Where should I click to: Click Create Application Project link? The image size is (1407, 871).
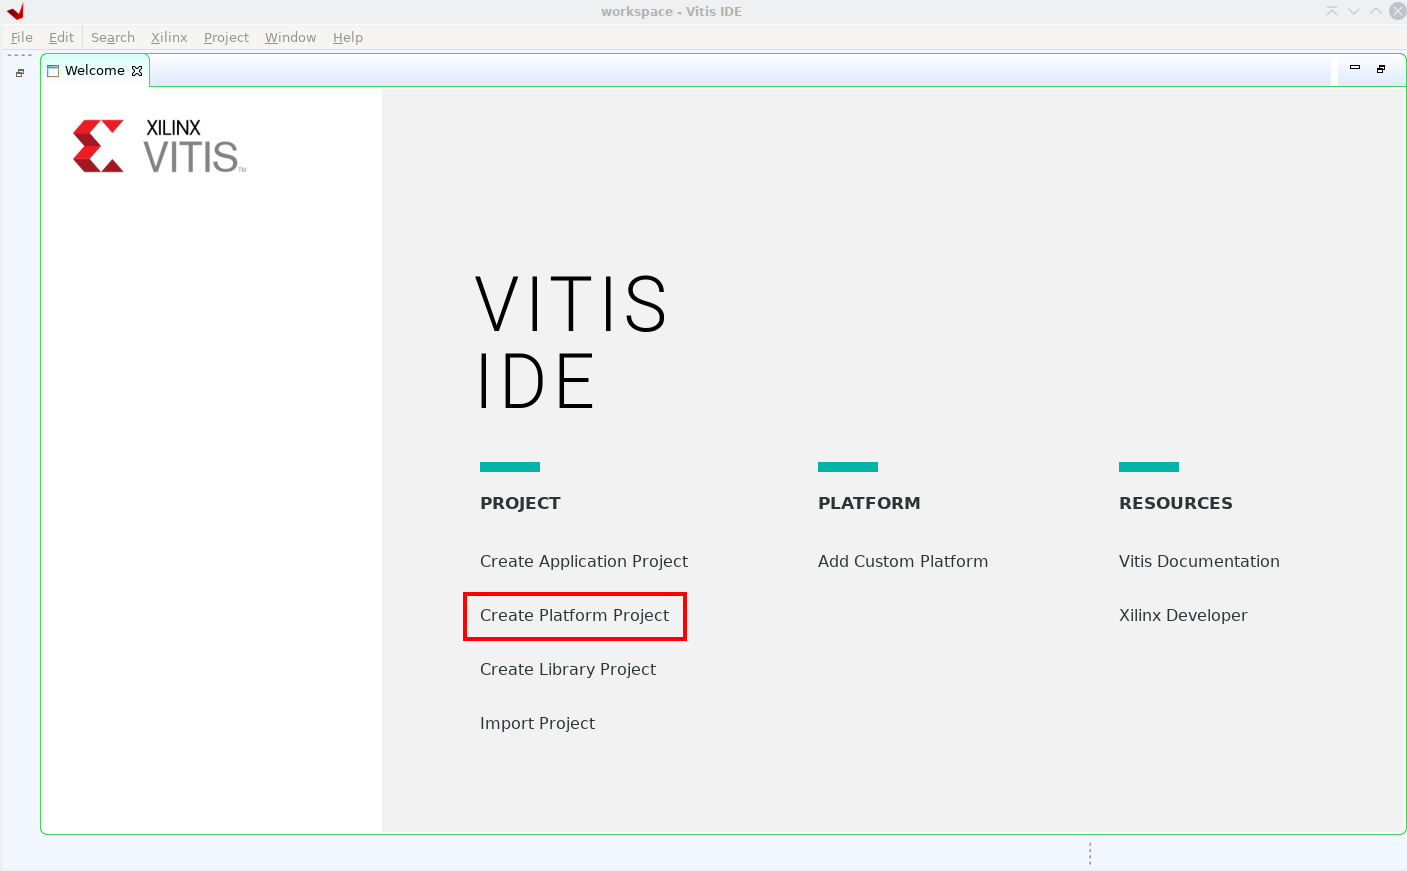[584, 561]
